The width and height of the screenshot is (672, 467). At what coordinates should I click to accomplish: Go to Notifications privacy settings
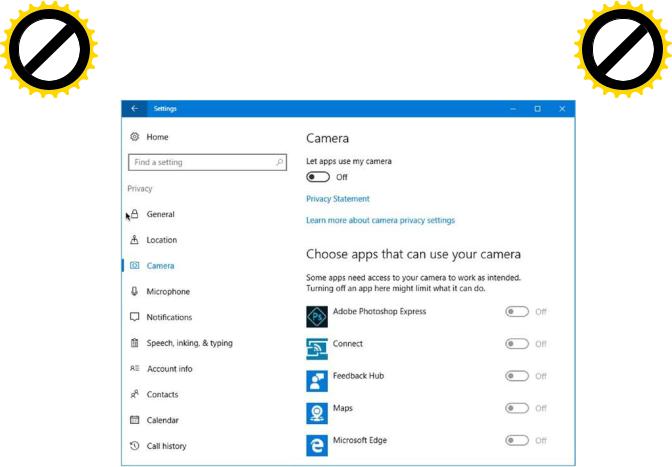[169, 317]
